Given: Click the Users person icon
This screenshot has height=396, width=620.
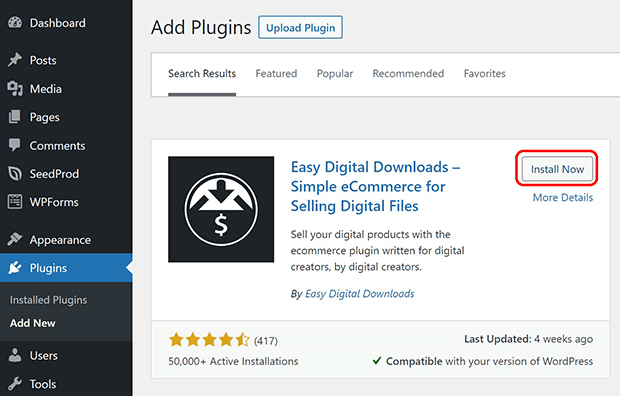Looking at the screenshot, I should point(15,355).
